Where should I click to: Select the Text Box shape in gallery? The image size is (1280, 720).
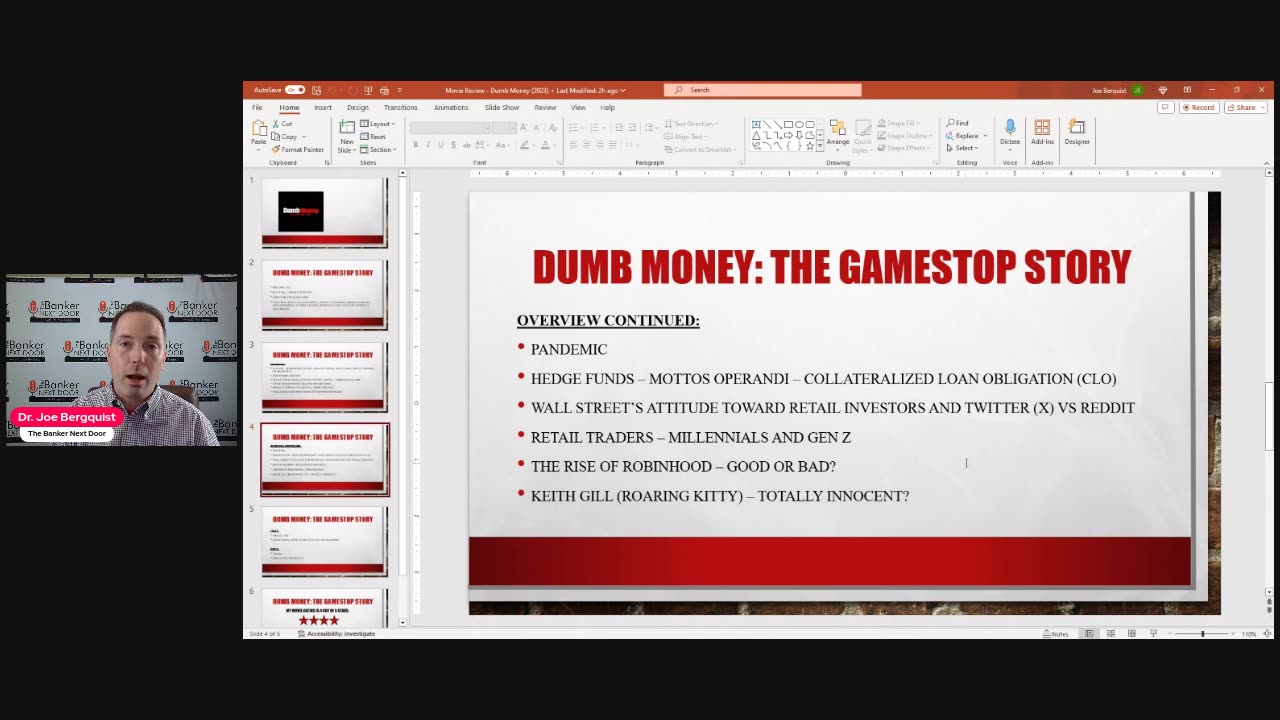click(x=757, y=124)
